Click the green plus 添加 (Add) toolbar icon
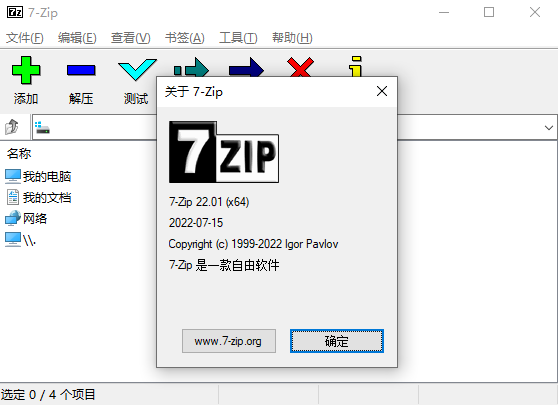Image resolution: width=558 pixels, height=405 pixels. click(x=26, y=70)
